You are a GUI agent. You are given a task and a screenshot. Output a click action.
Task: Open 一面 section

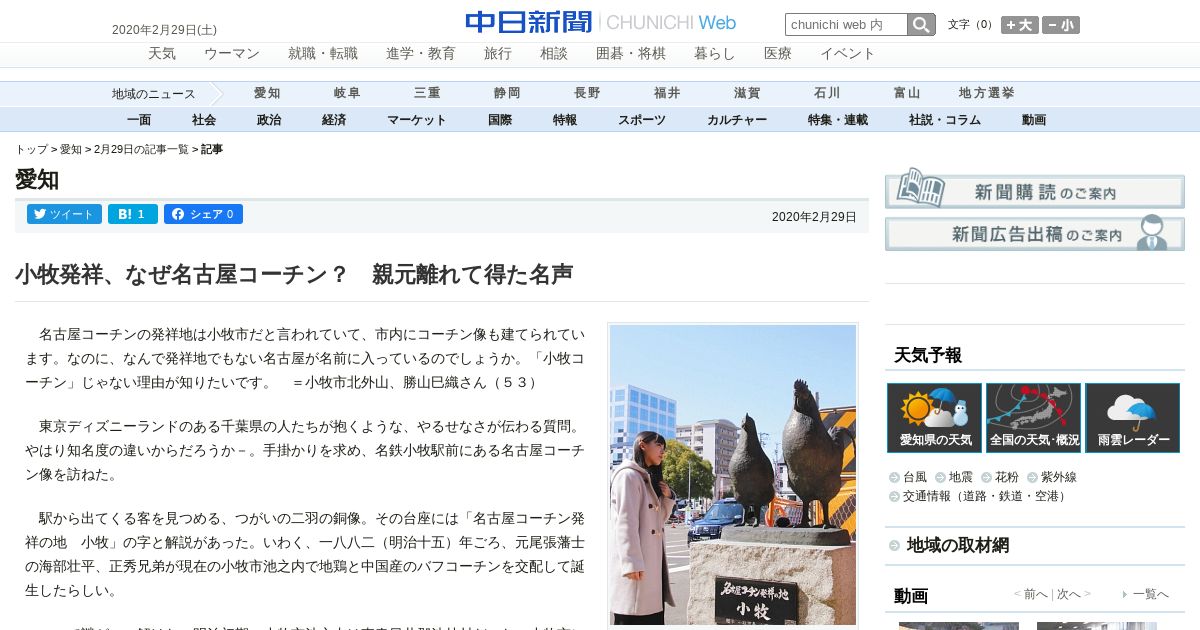click(139, 120)
